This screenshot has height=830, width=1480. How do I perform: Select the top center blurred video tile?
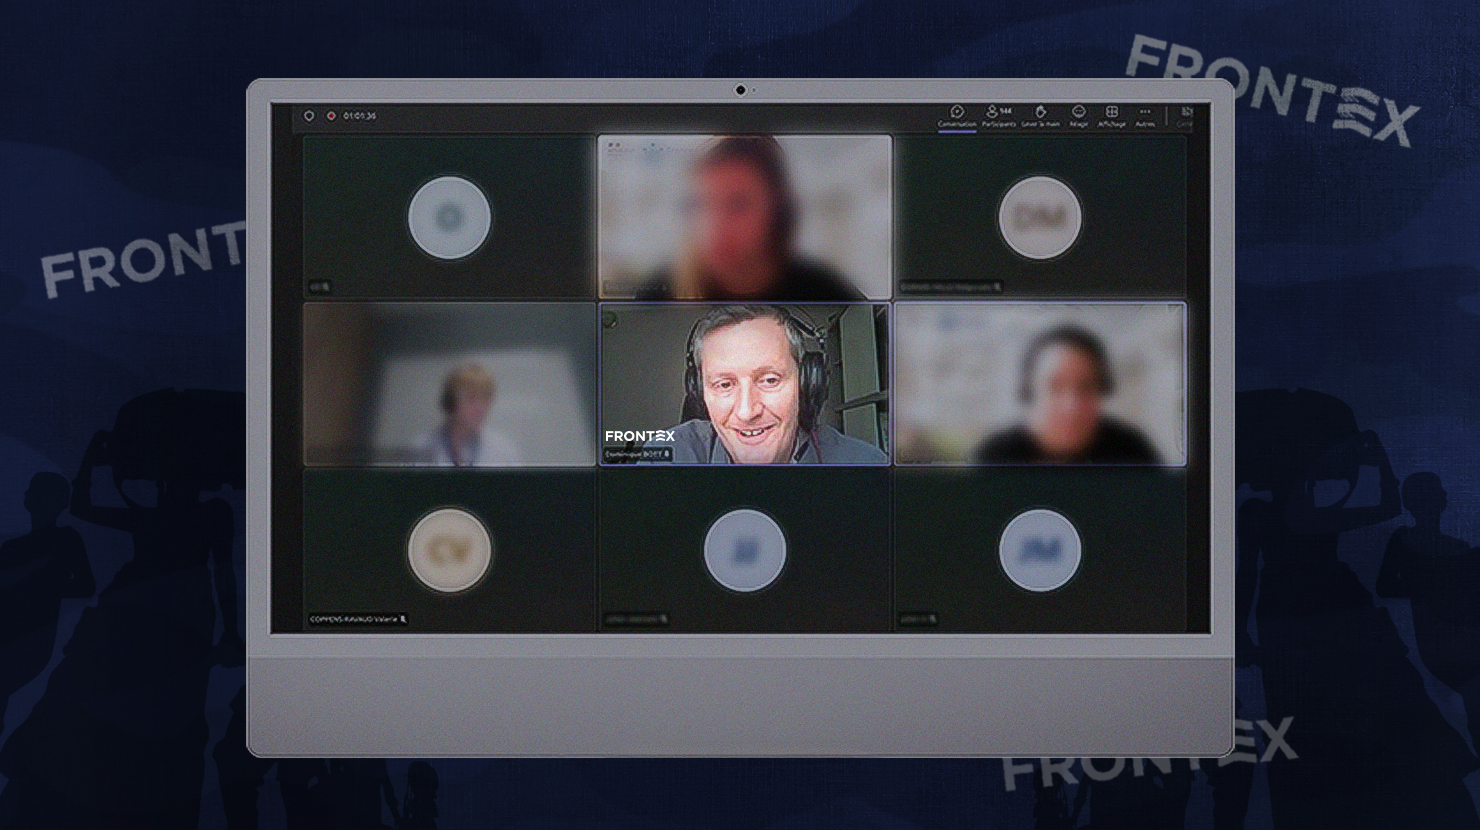click(744, 217)
